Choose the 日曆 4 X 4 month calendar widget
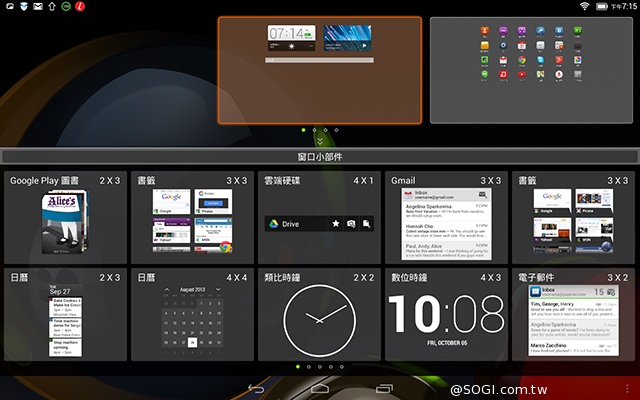 click(192, 314)
